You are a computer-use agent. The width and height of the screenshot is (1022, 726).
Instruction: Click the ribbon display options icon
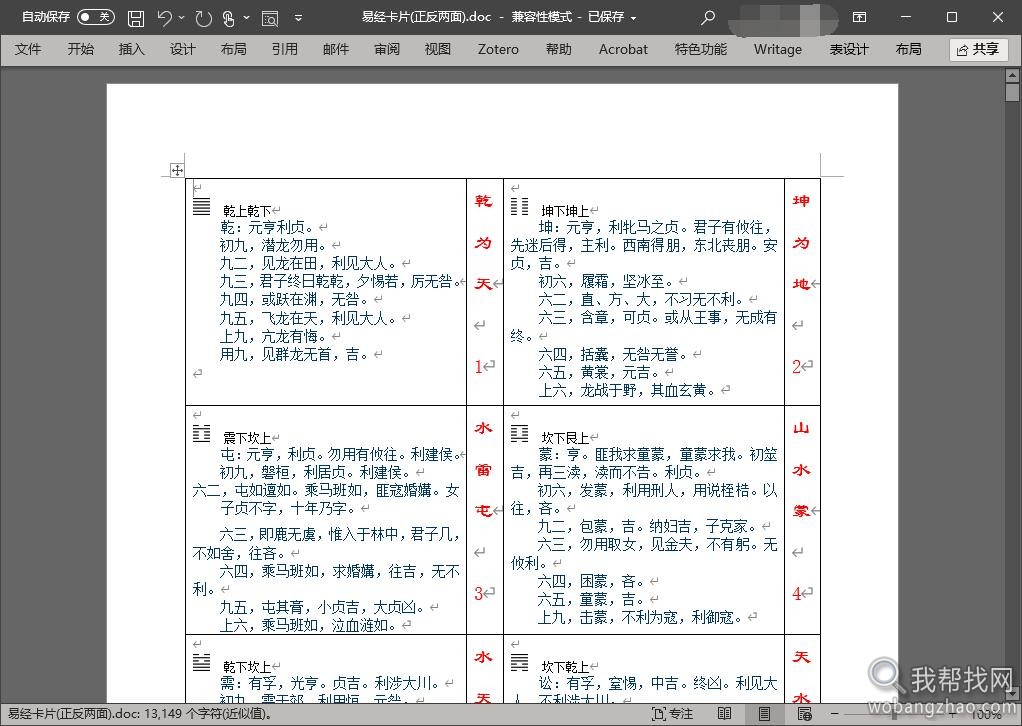[x=860, y=17]
